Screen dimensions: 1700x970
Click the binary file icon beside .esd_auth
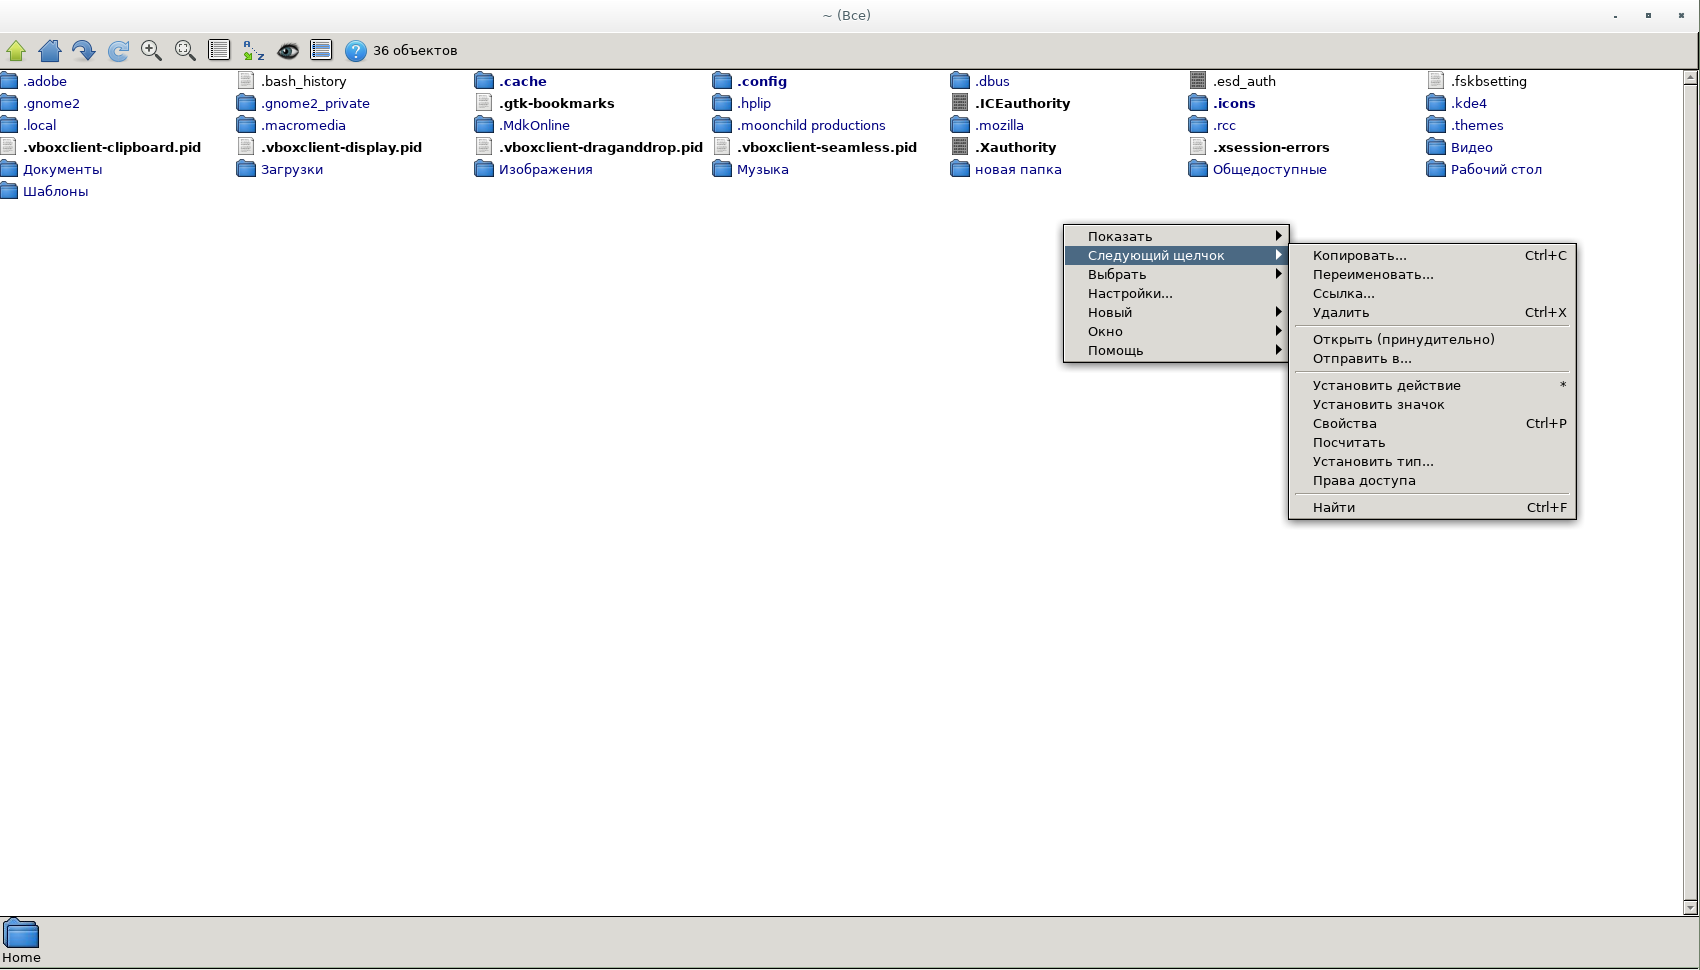pyautogui.click(x=1198, y=81)
